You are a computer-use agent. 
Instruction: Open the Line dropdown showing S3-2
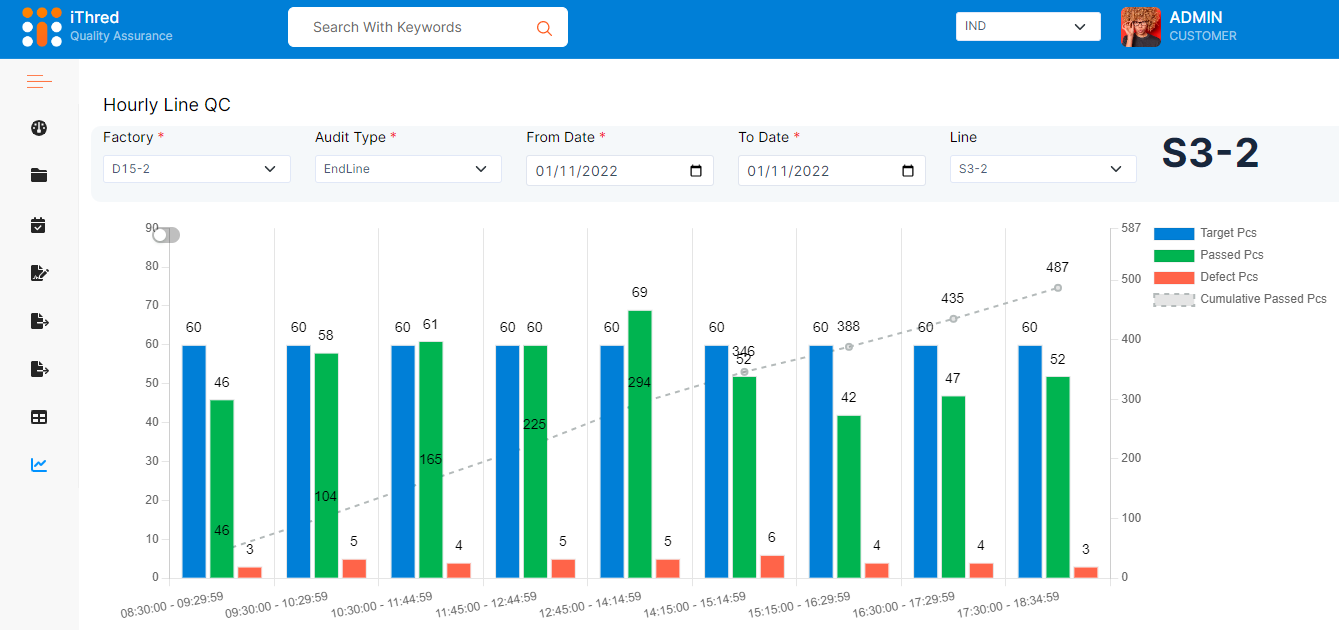(1042, 169)
